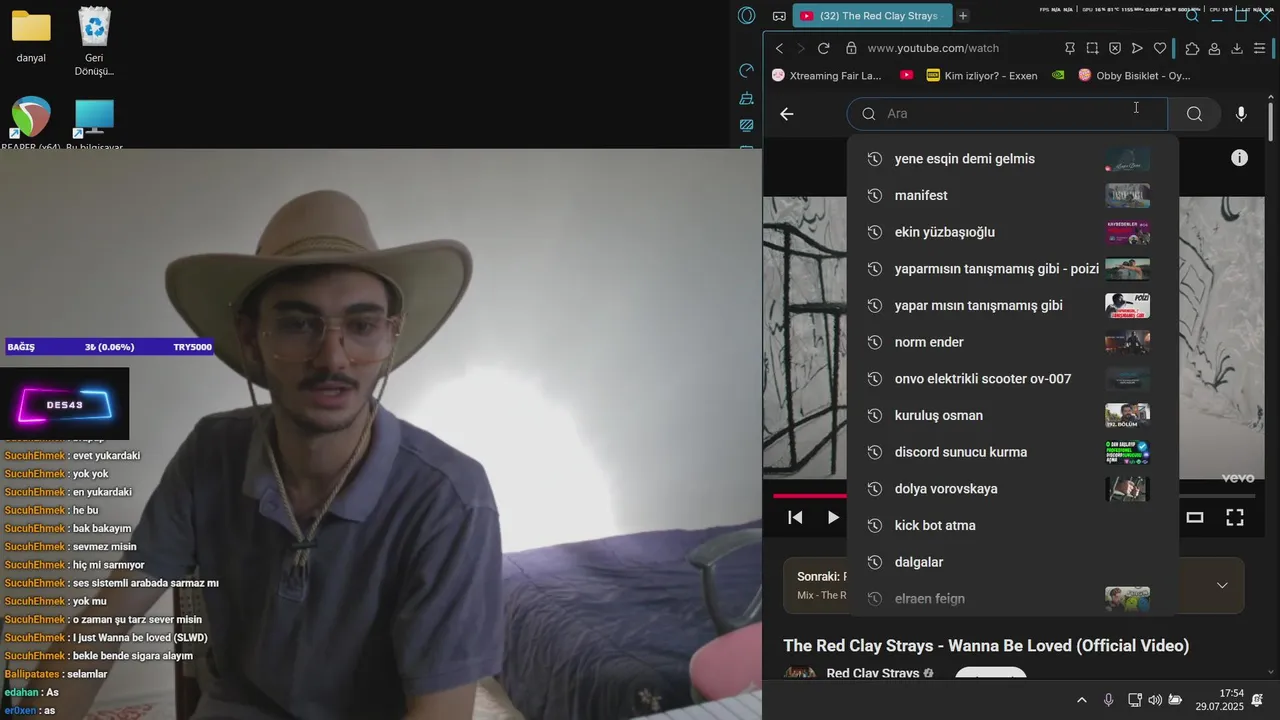Image resolution: width=1280 pixels, height=720 pixels.
Task: Open Geri Dönüşüm recycle bin icon
Action: tap(94, 42)
